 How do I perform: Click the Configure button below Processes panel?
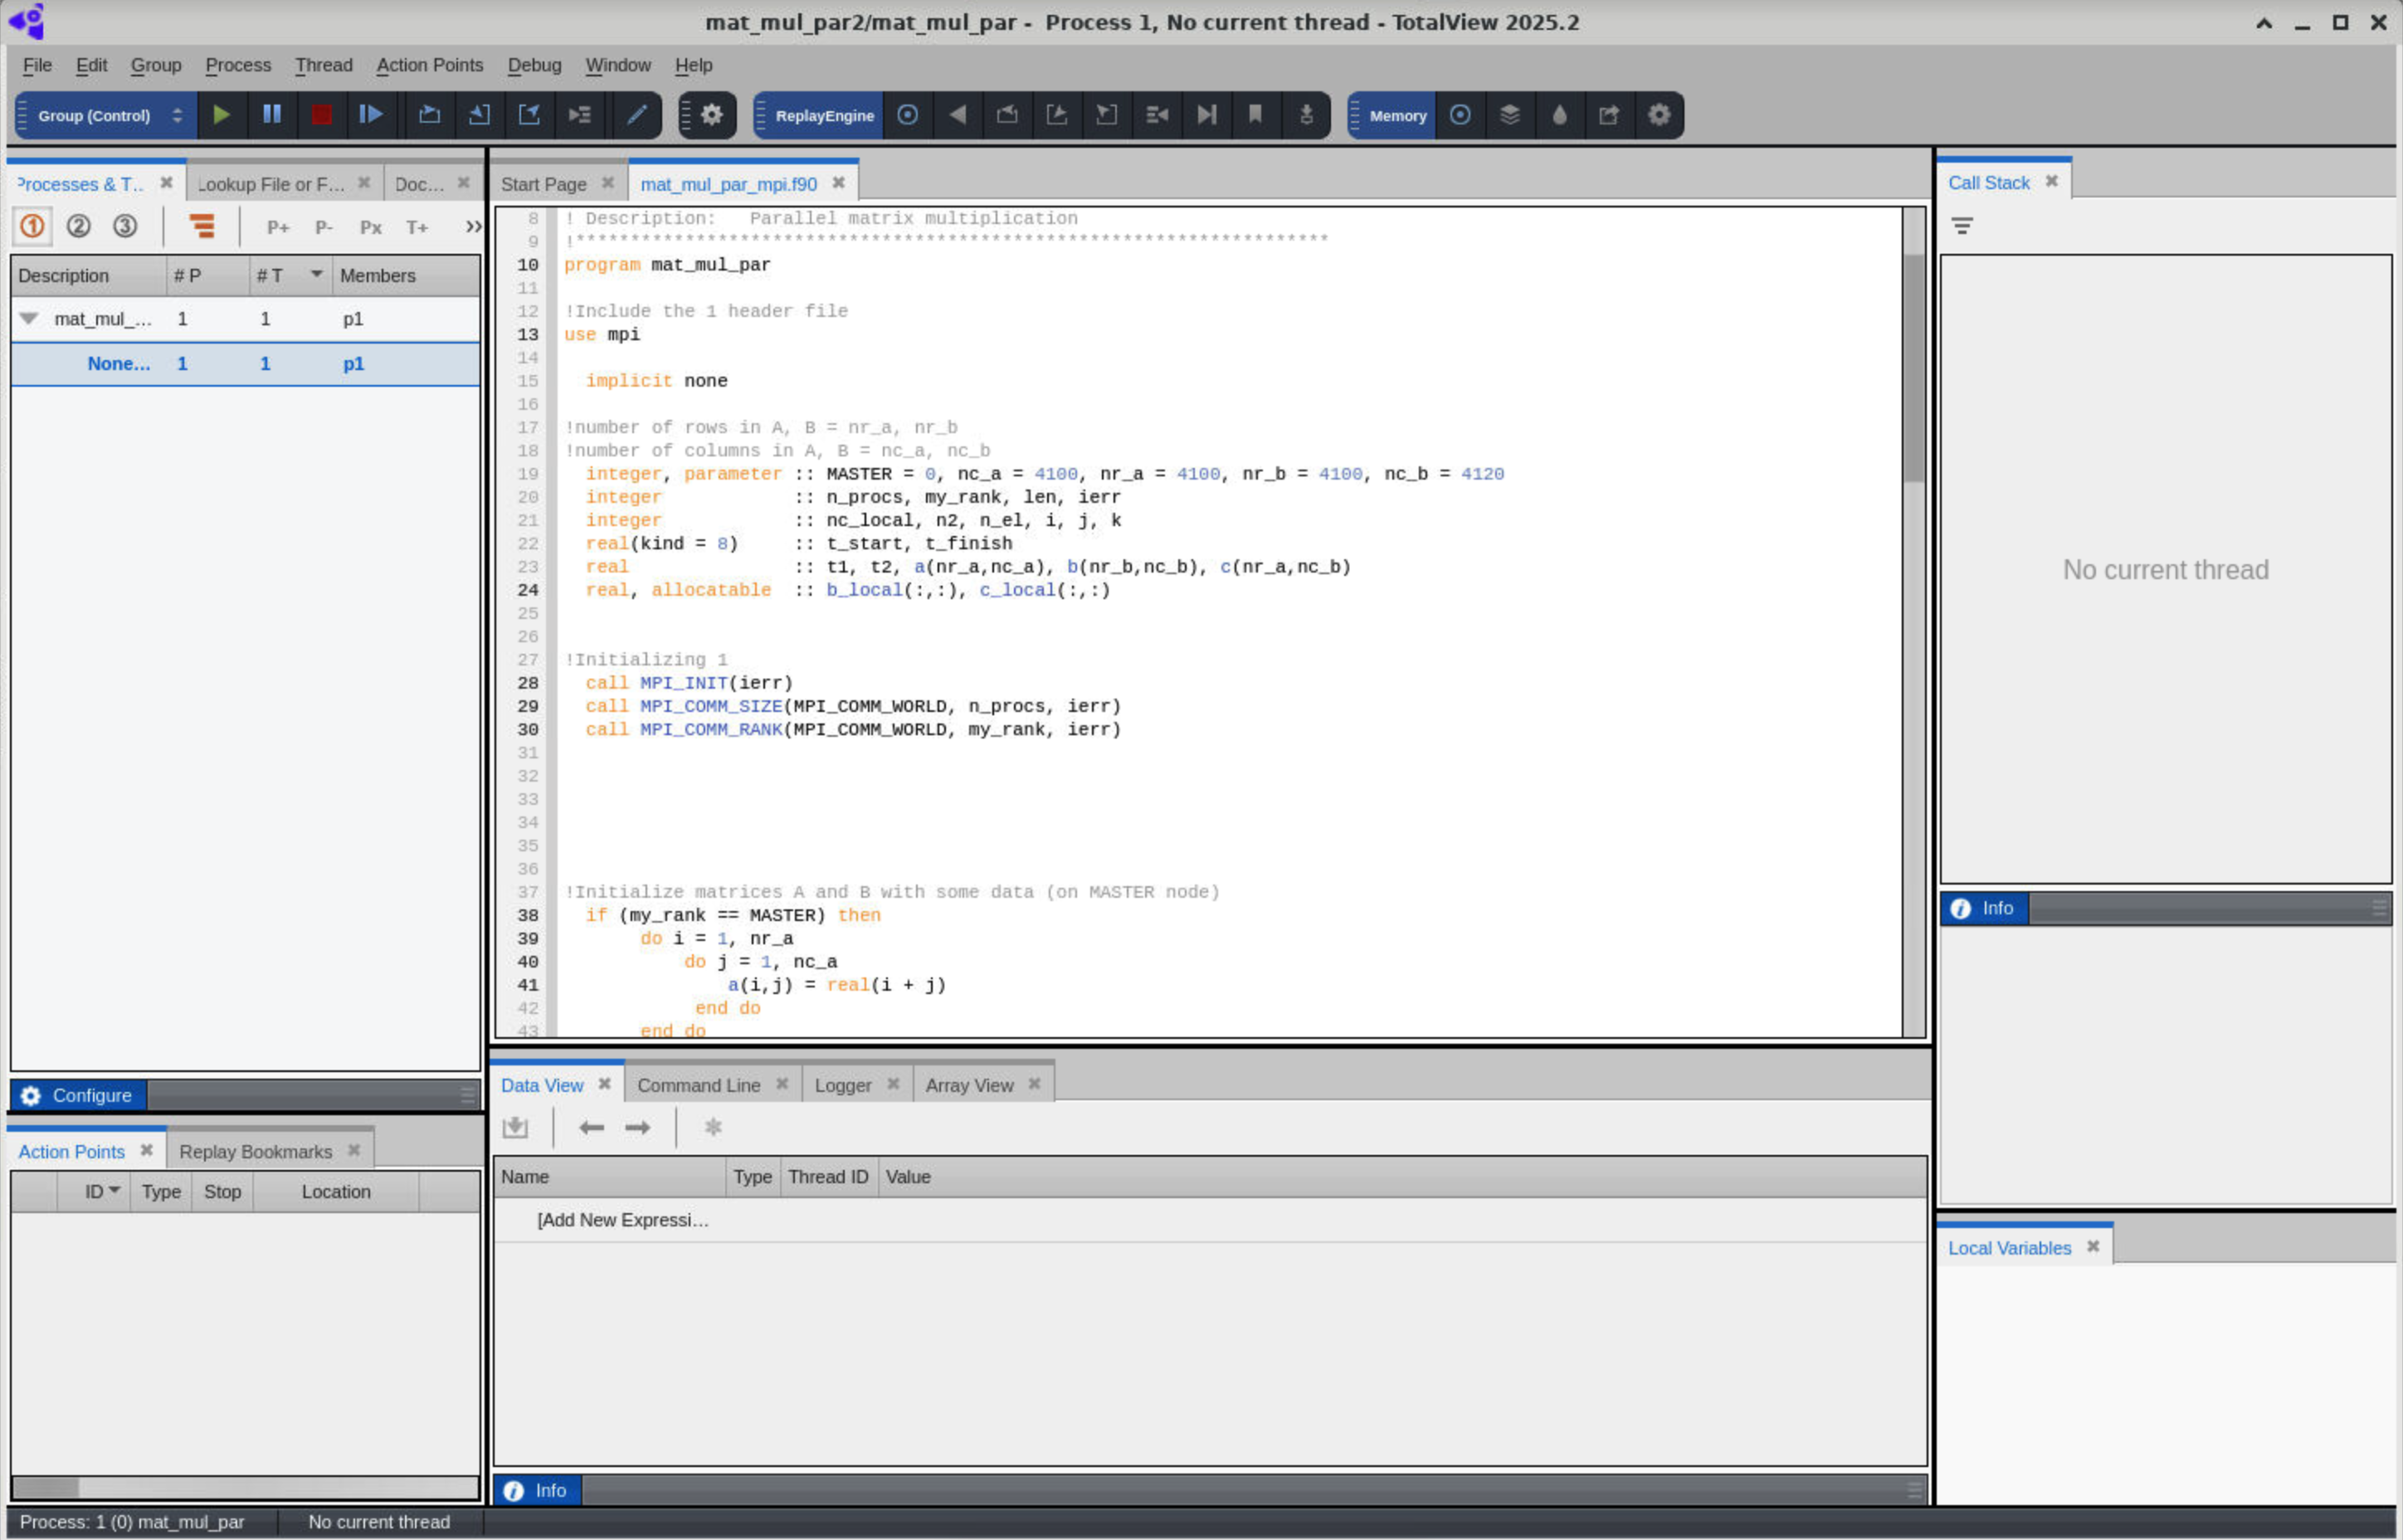click(78, 1095)
